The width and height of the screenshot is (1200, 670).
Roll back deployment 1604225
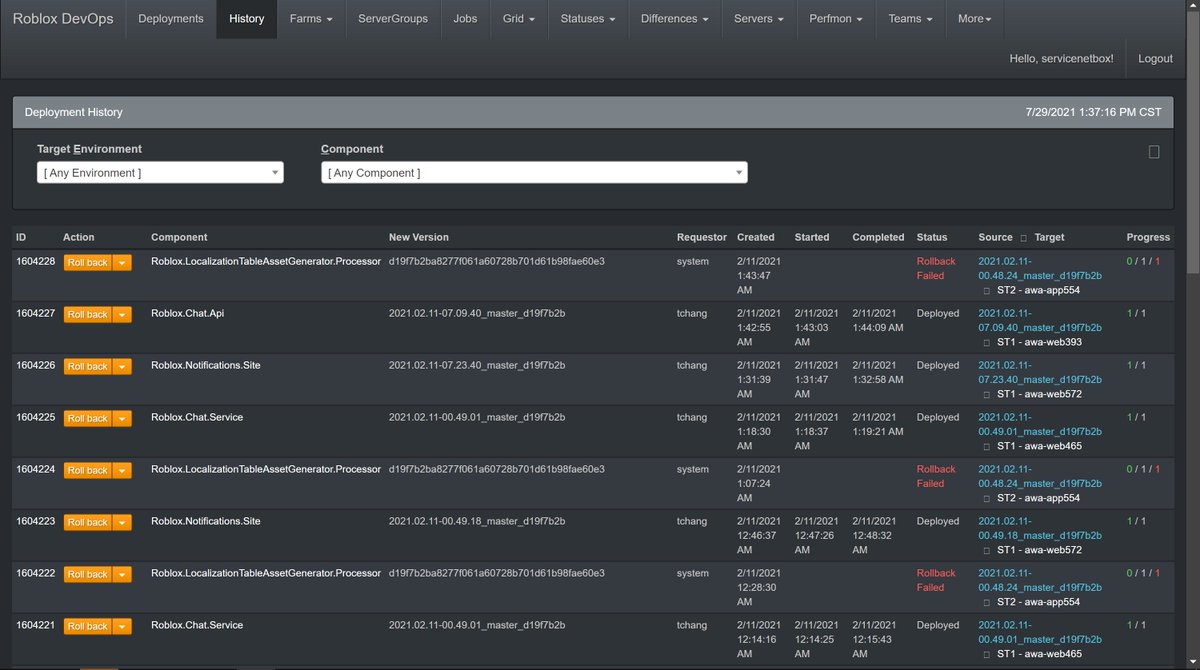pyautogui.click(x=88, y=418)
